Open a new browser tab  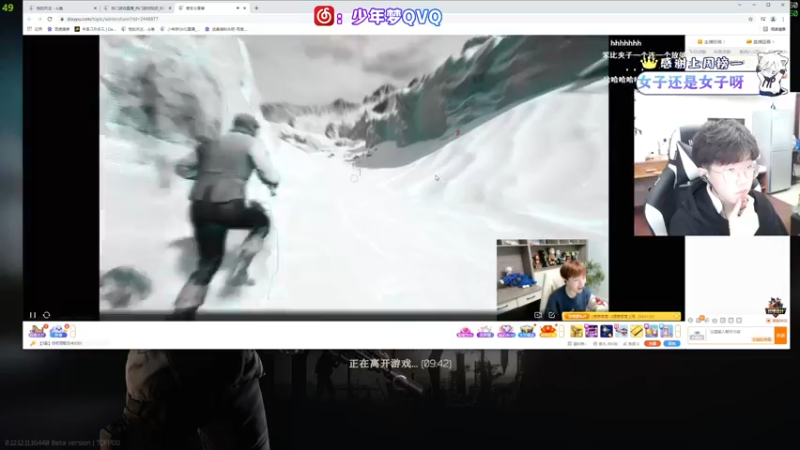tap(256, 8)
